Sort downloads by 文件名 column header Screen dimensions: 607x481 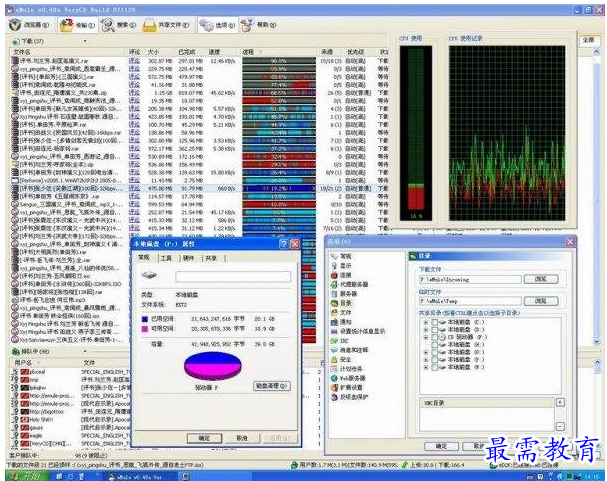coord(69,52)
